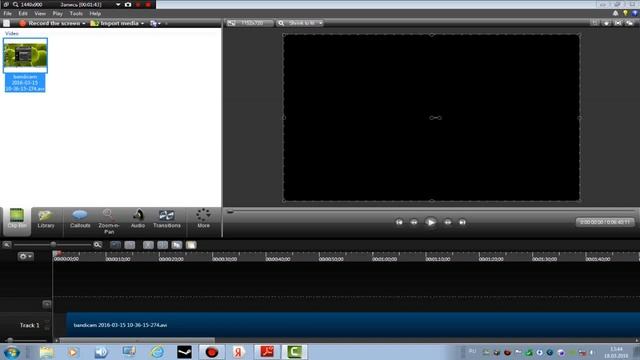Click the timeline split button
Image resolution: width=640 pixels, height=360 pixels.
pos(162,245)
